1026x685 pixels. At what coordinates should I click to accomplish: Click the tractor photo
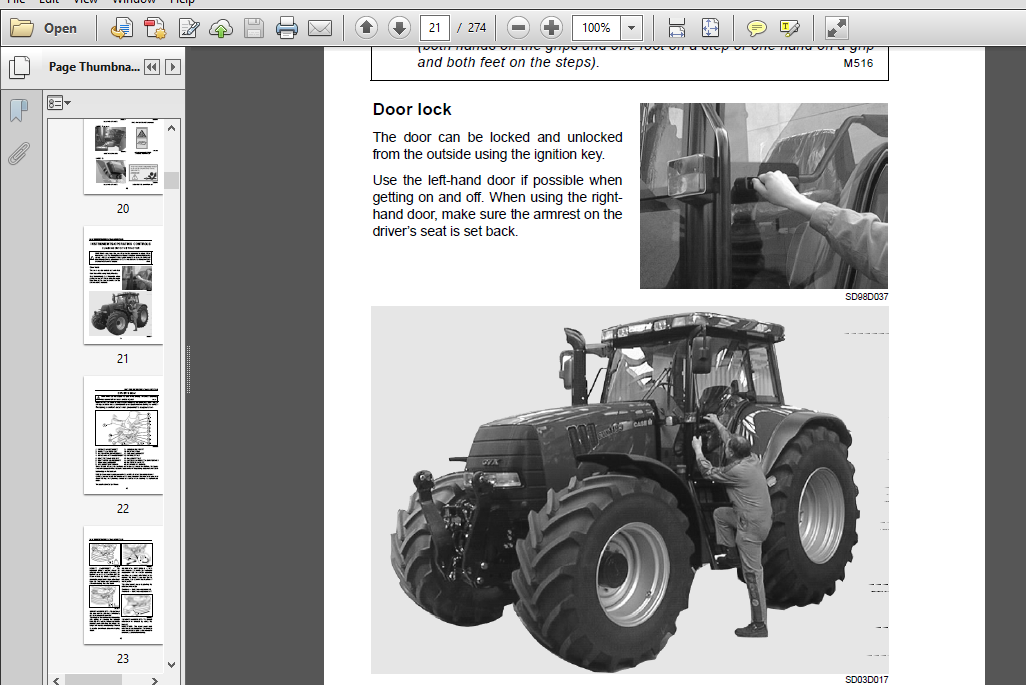click(629, 489)
